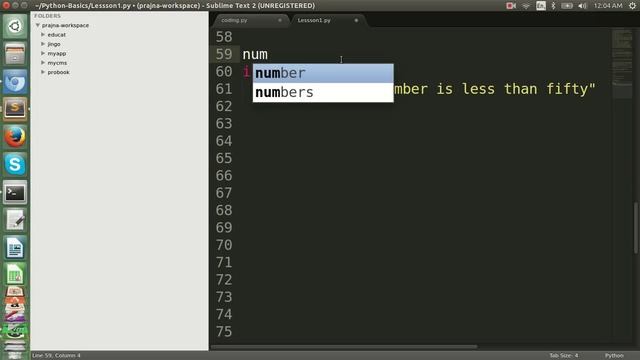
Task: Click line number 75 in gutter
Action: (224, 332)
